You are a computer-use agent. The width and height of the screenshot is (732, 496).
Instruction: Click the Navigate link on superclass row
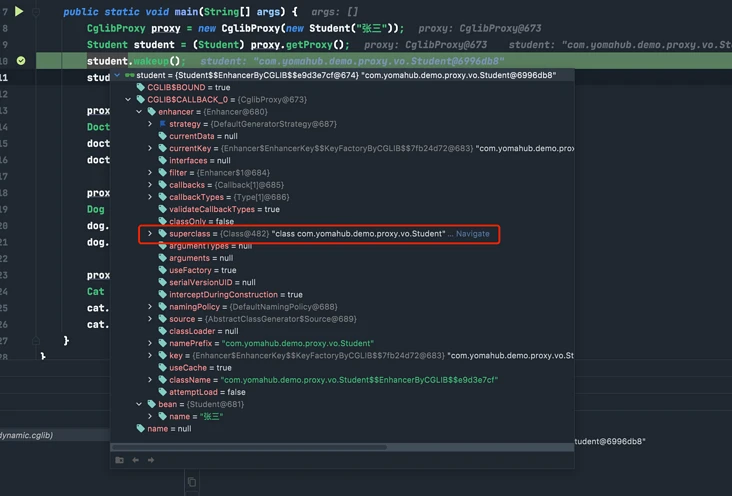[x=472, y=234]
